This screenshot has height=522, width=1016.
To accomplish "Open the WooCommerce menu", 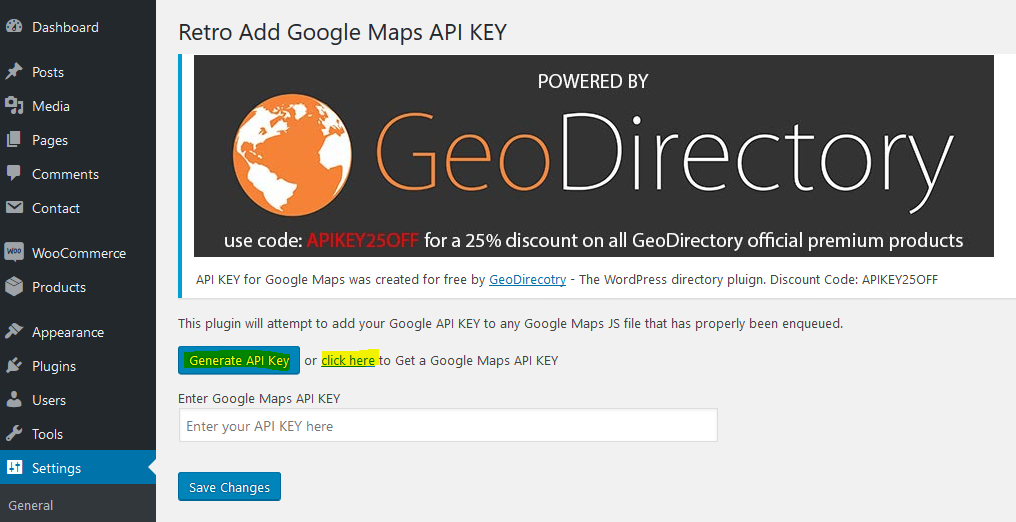I will coord(78,253).
